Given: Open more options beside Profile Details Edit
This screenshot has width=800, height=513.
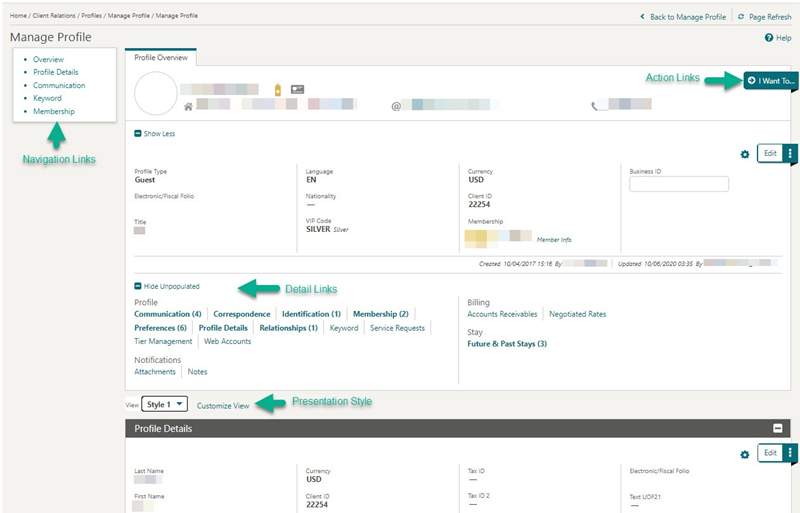Looking at the screenshot, I should click(790, 453).
